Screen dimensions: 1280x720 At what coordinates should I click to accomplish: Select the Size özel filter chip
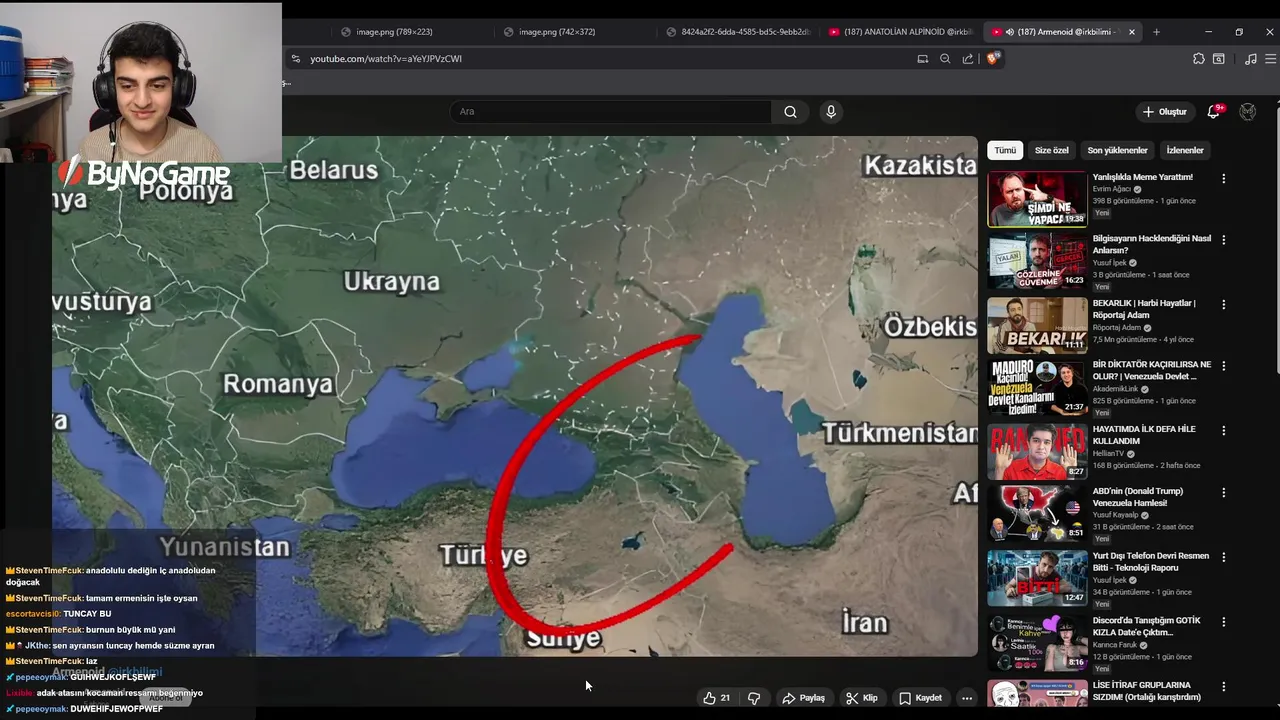(1051, 150)
